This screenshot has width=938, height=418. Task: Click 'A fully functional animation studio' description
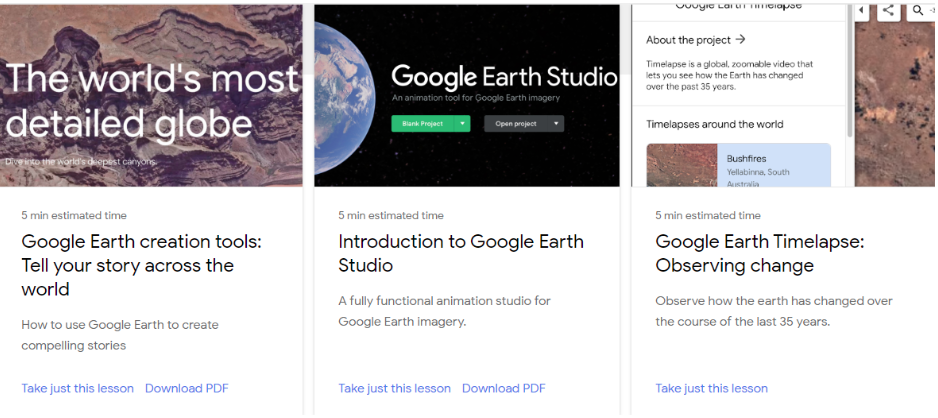444,311
